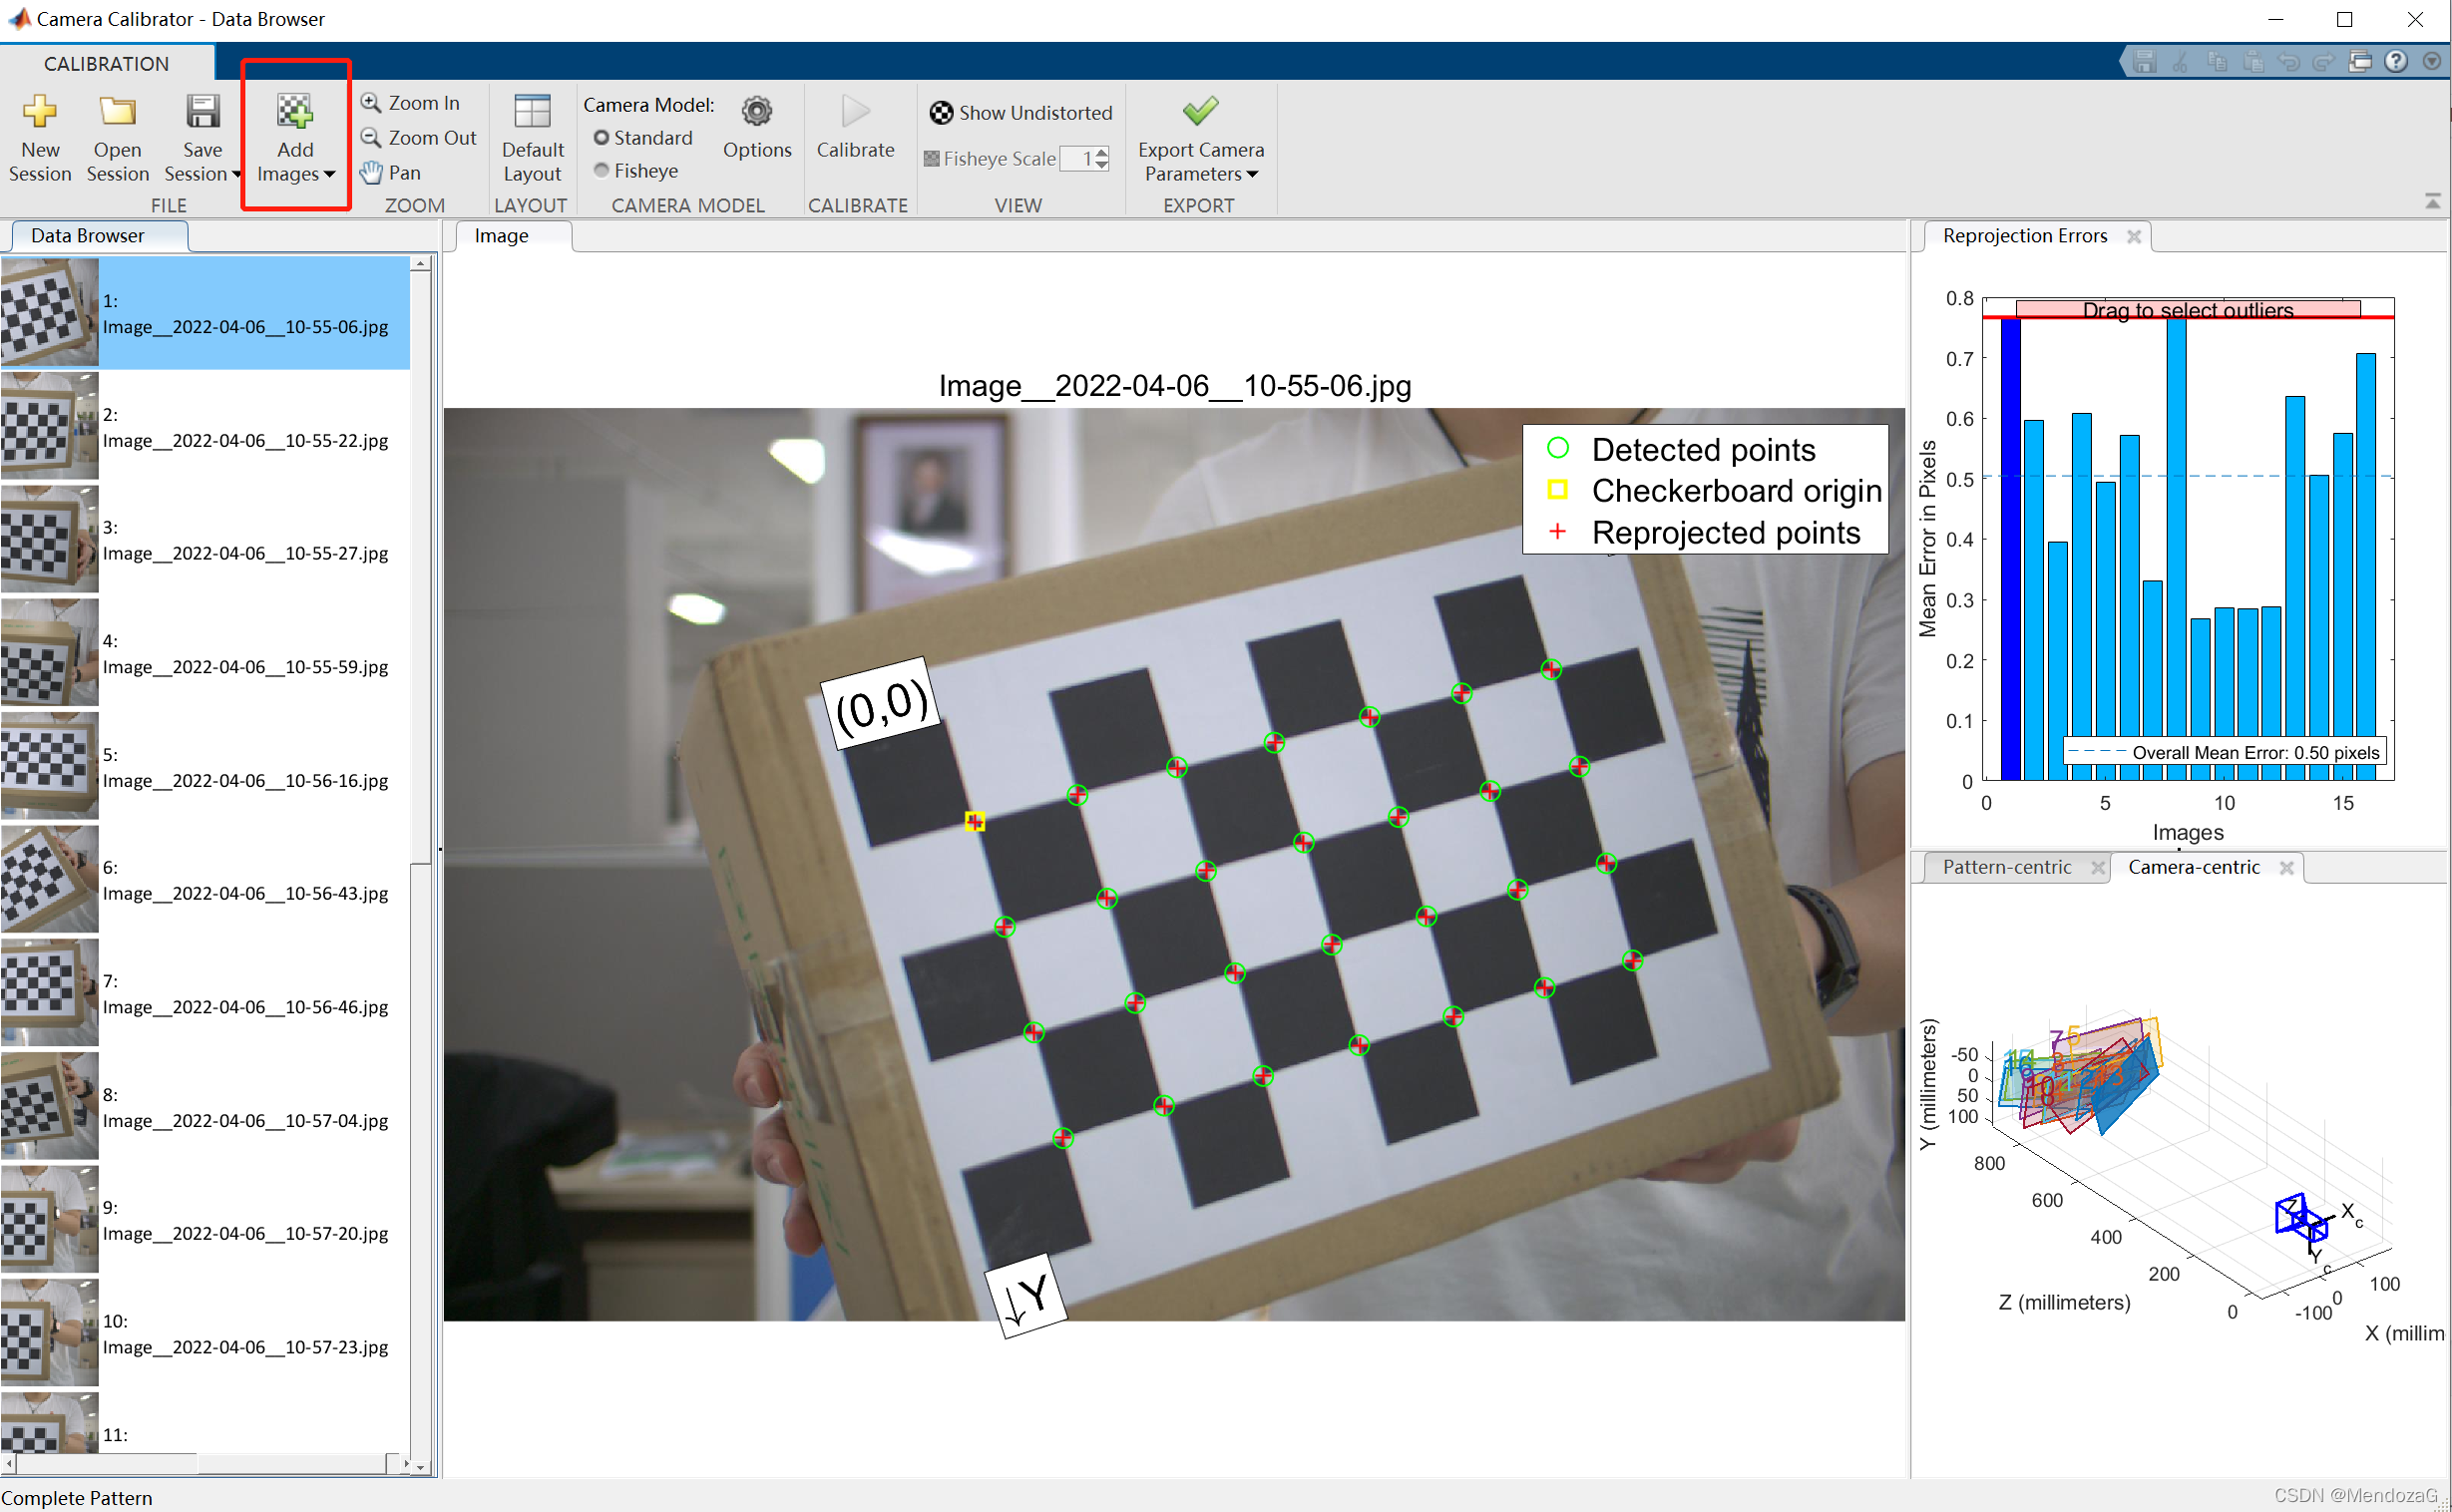The image size is (2452, 1512).
Task: Click the Overall Mean Error legend
Action: 2225,752
